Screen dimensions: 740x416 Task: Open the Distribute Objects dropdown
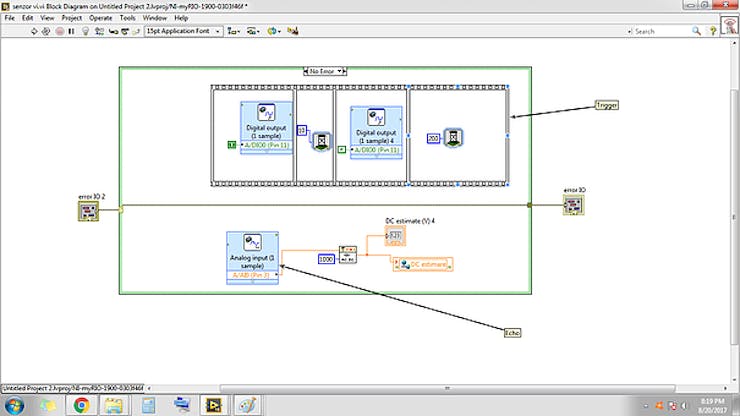tap(253, 31)
